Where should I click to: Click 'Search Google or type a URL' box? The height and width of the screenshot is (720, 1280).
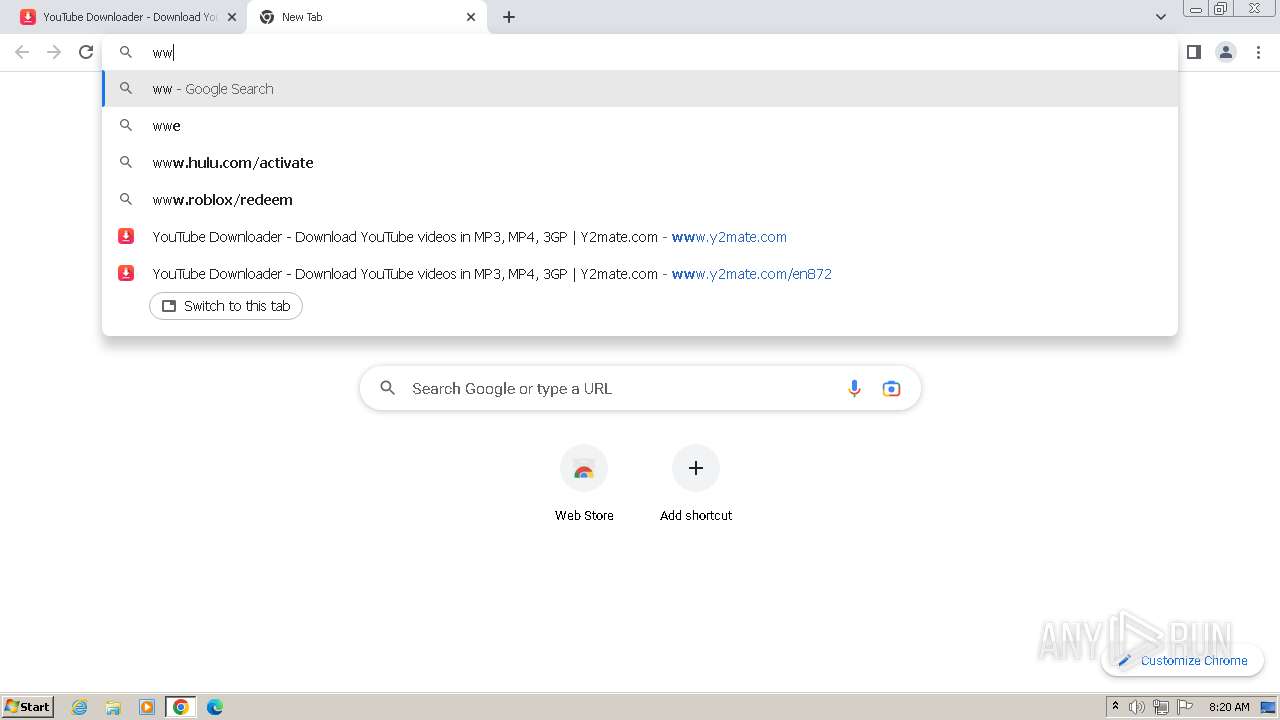click(640, 389)
